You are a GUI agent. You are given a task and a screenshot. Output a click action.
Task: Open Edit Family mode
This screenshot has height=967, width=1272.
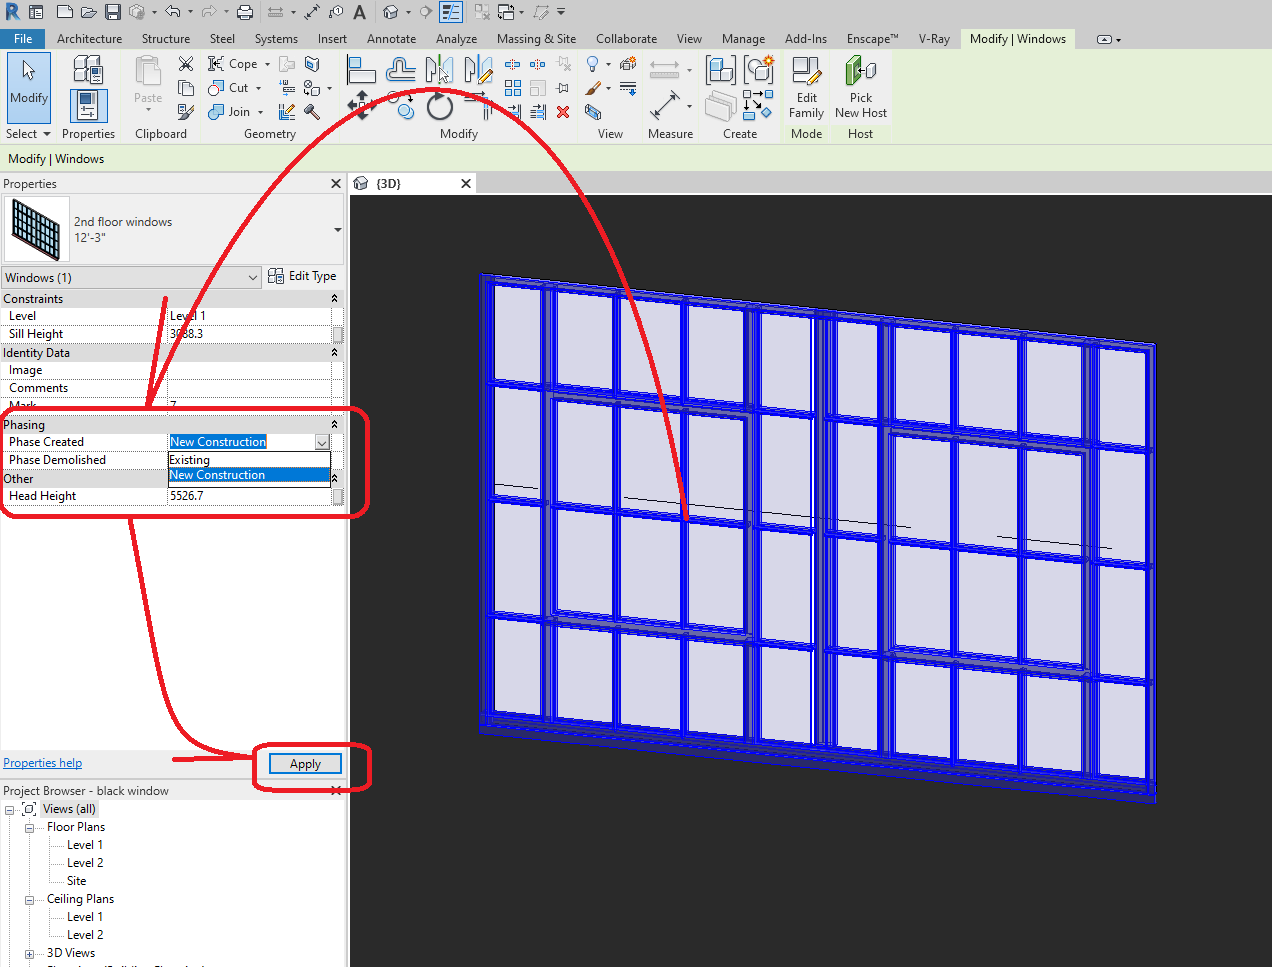pos(805,90)
